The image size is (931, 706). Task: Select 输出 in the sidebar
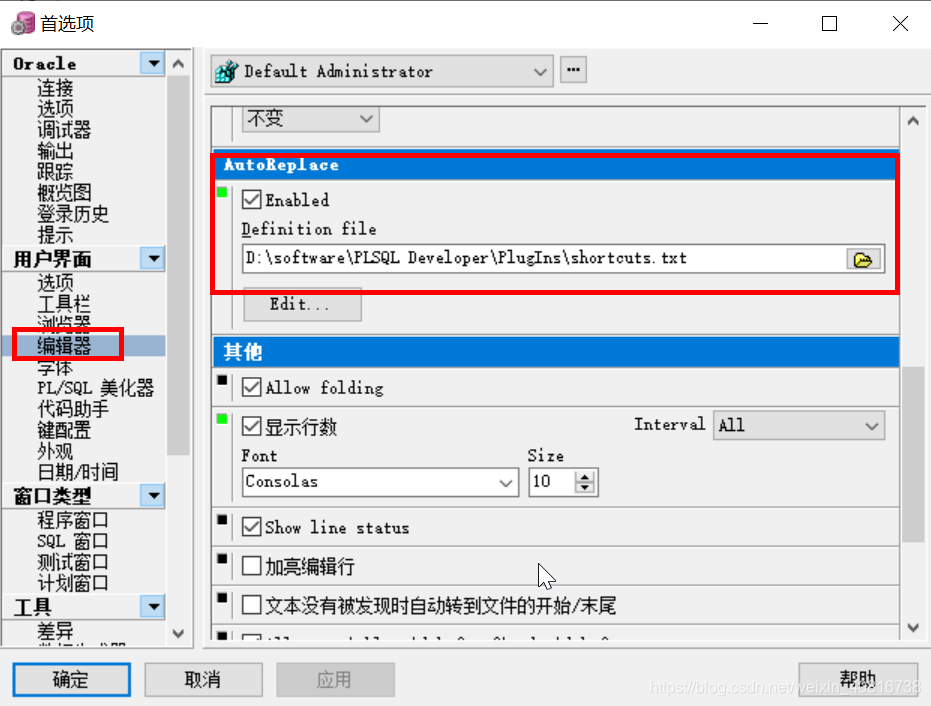point(55,150)
